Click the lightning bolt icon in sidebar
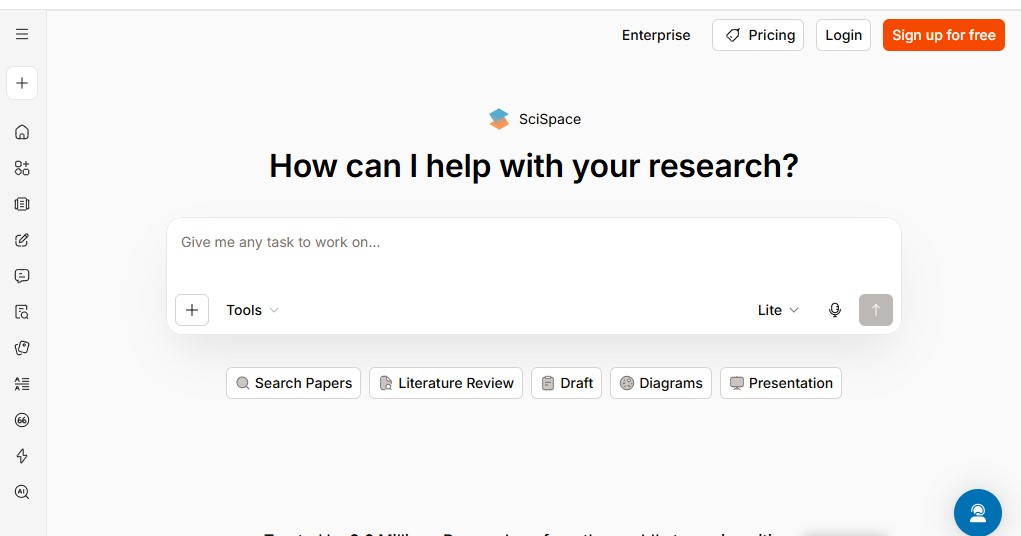This screenshot has width=1021, height=536. 22,456
